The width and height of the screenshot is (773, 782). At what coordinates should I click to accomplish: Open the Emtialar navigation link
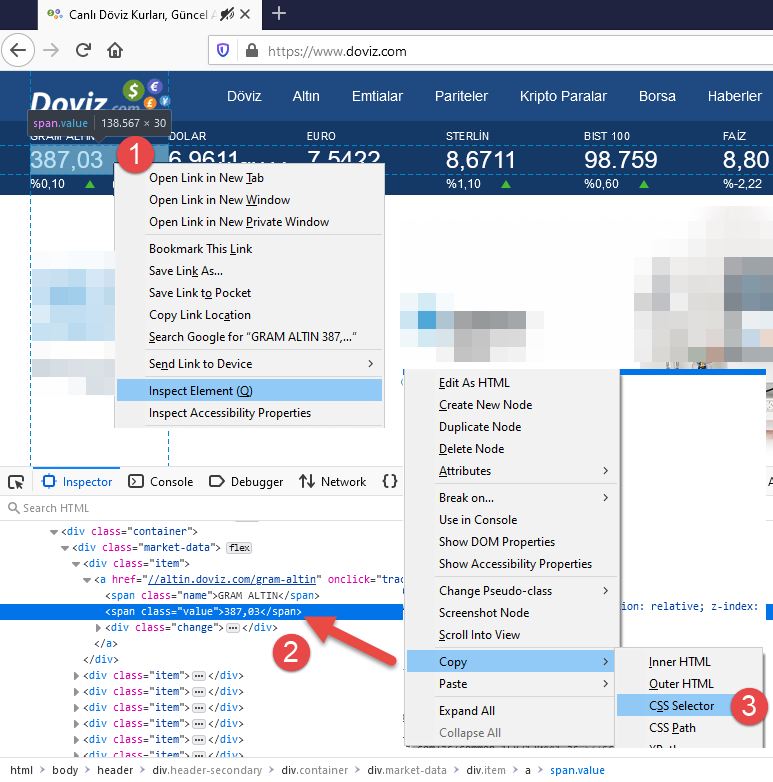(377, 96)
